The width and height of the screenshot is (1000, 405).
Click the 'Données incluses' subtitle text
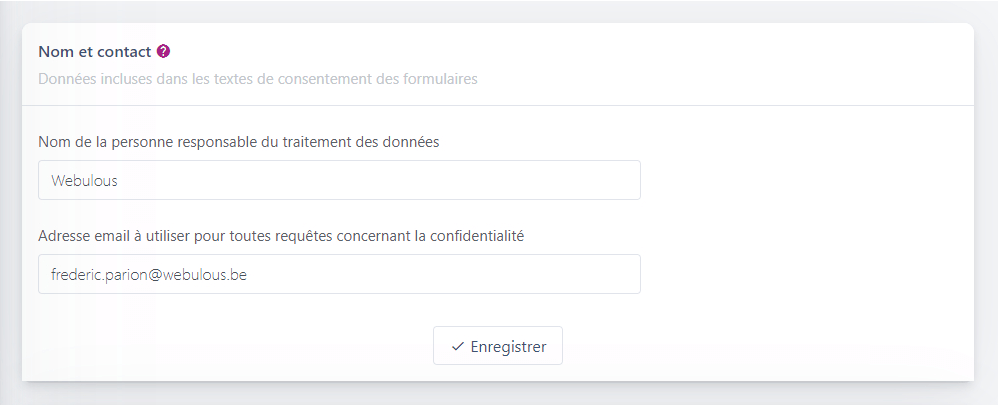pos(258,80)
